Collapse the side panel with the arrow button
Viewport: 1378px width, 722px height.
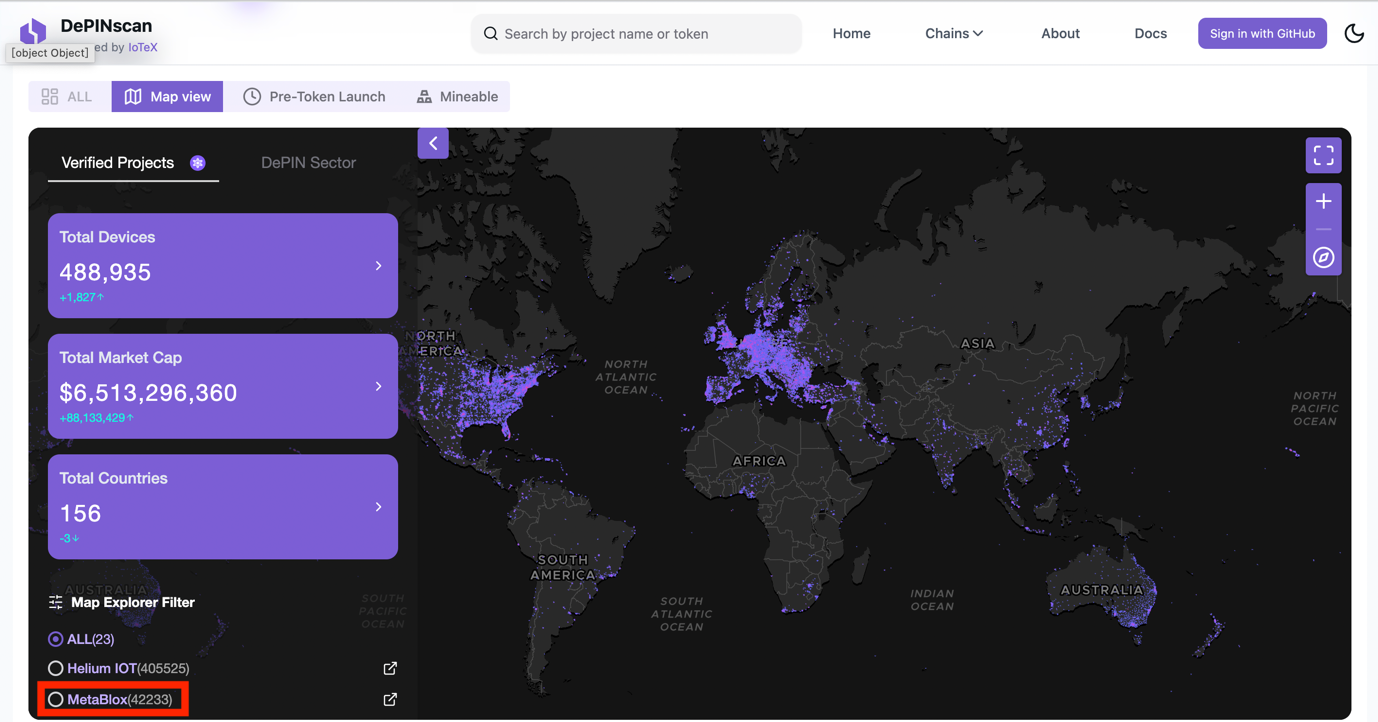point(433,143)
